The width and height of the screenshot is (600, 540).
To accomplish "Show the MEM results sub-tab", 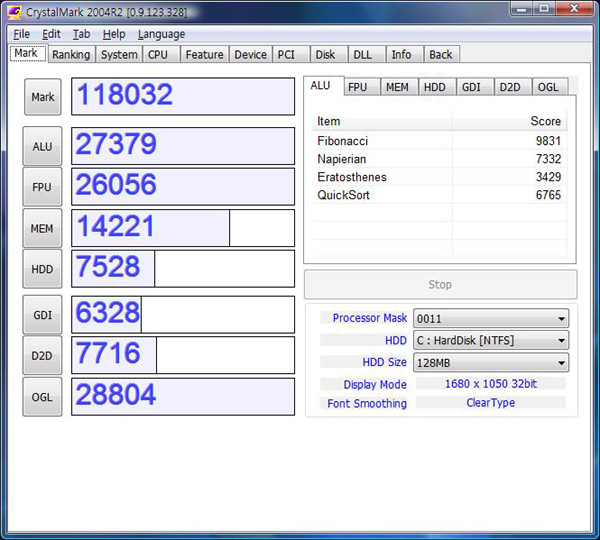I will pyautogui.click(x=399, y=87).
